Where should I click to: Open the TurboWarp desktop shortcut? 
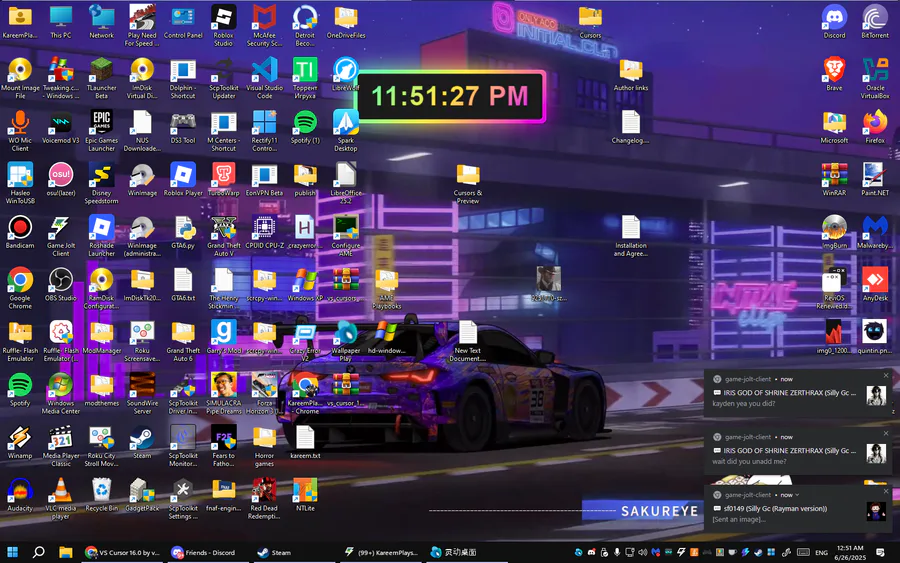(x=223, y=180)
